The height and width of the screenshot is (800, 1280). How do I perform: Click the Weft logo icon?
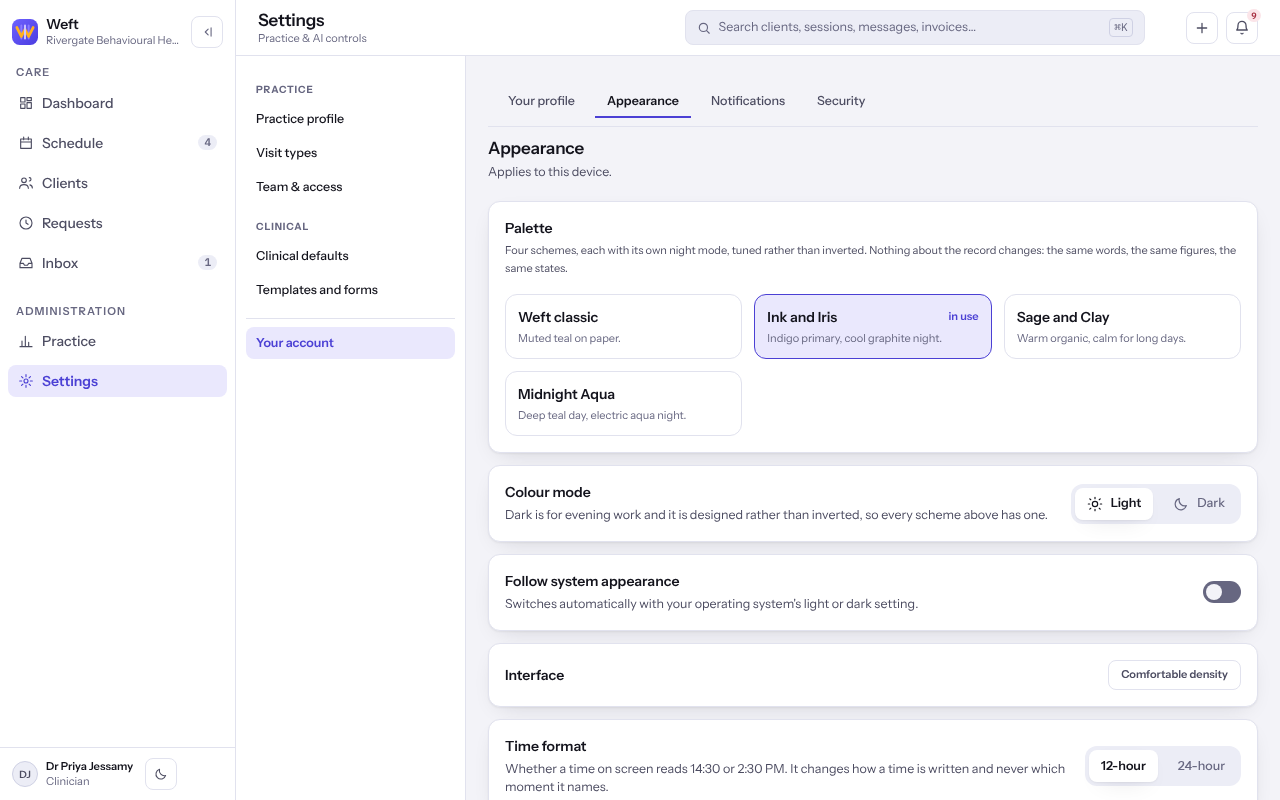(x=25, y=32)
